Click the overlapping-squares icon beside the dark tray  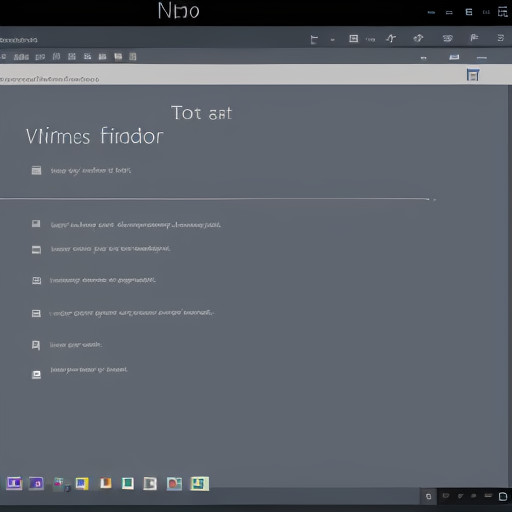(x=429, y=497)
